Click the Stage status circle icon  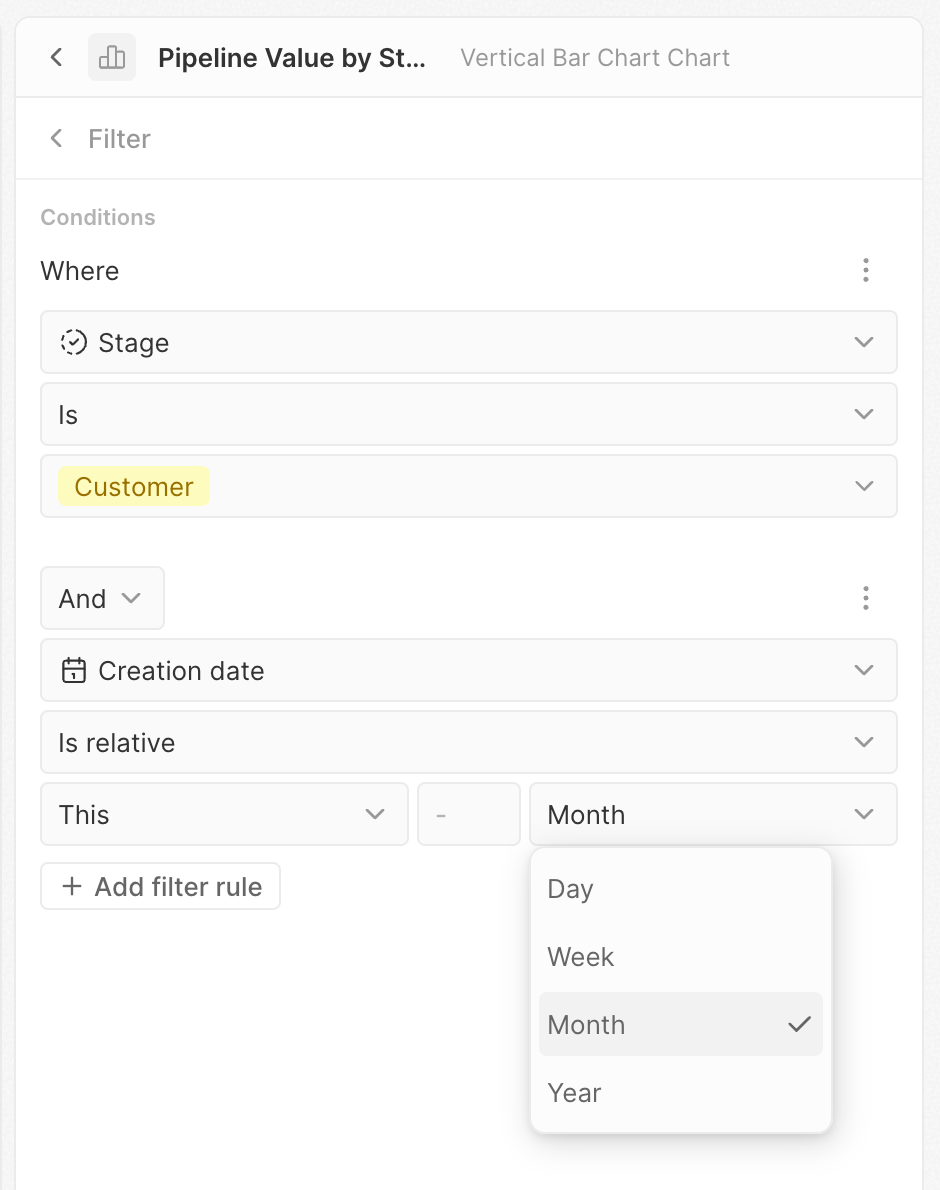[x=73, y=343]
